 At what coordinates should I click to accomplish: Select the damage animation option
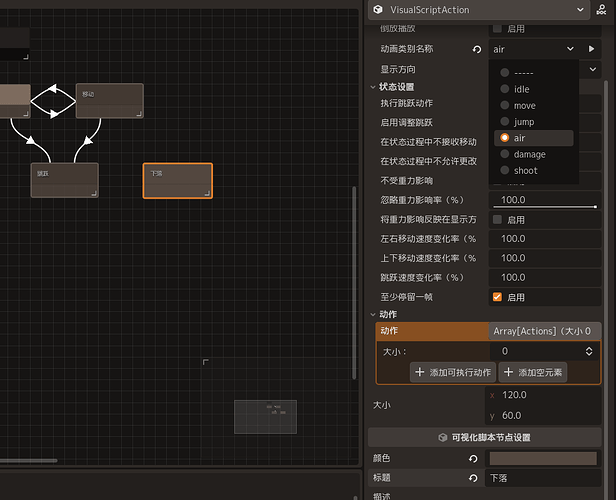(x=534, y=154)
